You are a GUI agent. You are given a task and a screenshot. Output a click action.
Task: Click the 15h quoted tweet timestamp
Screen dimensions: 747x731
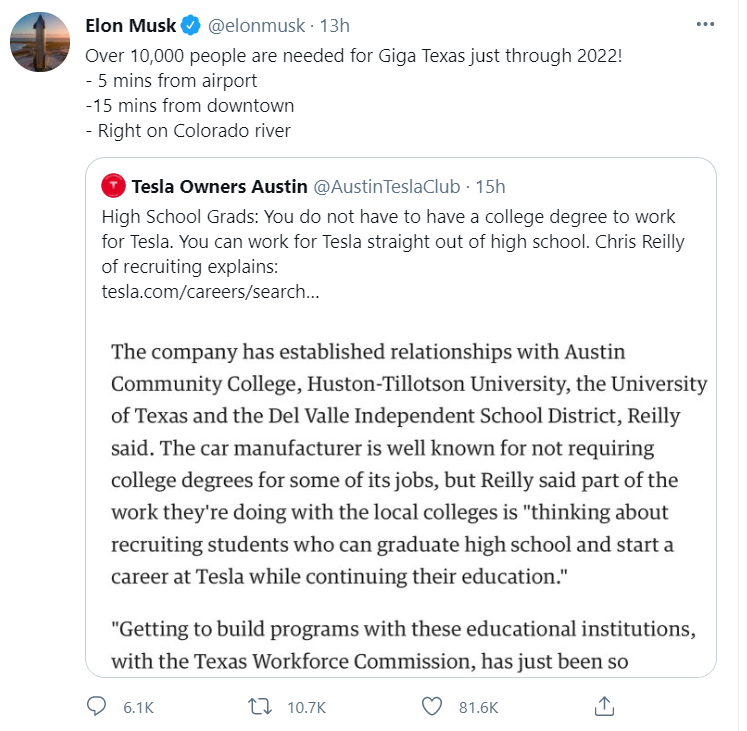pos(490,186)
